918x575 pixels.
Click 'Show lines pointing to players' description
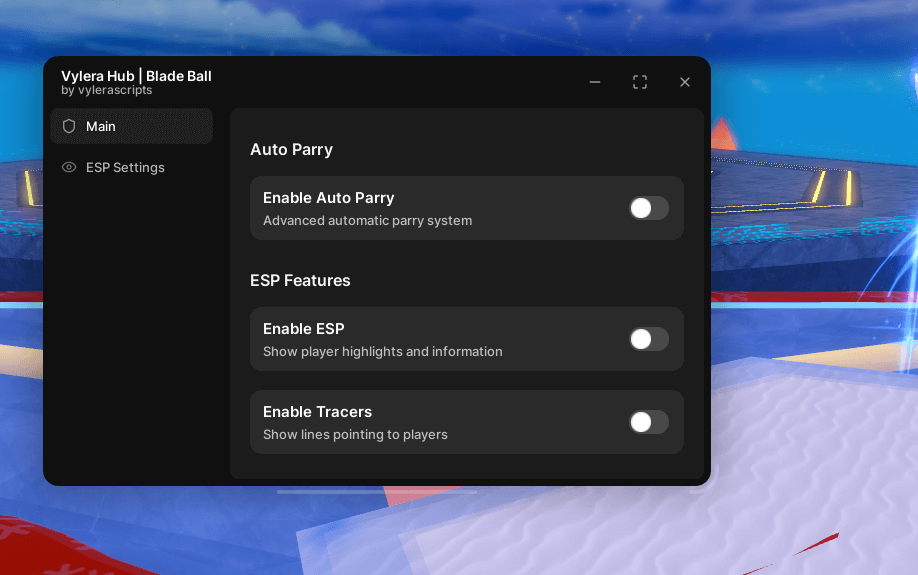click(355, 435)
